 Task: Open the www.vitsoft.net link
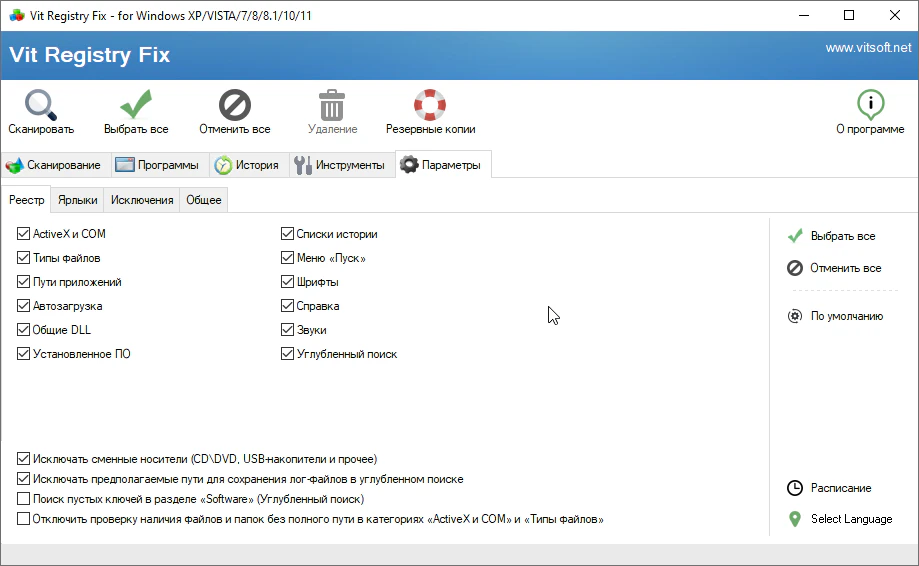[x=868, y=48]
